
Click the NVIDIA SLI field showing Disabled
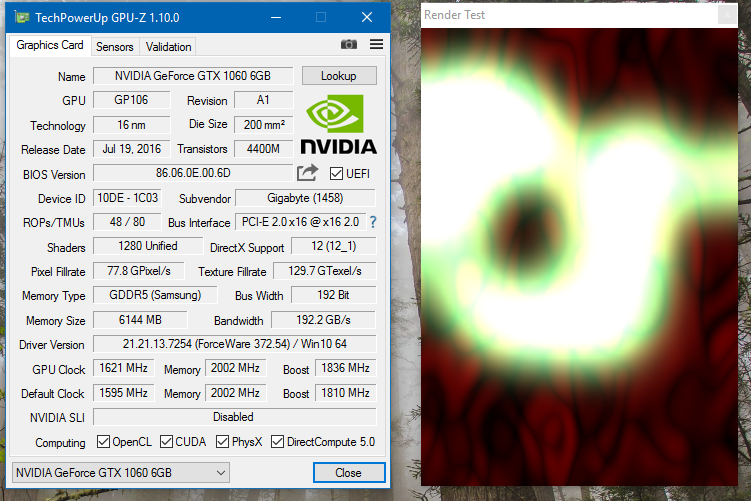click(235, 417)
